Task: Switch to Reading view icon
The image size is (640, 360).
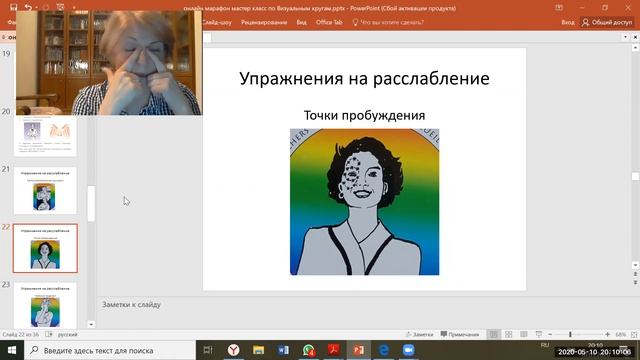Action: point(524,335)
